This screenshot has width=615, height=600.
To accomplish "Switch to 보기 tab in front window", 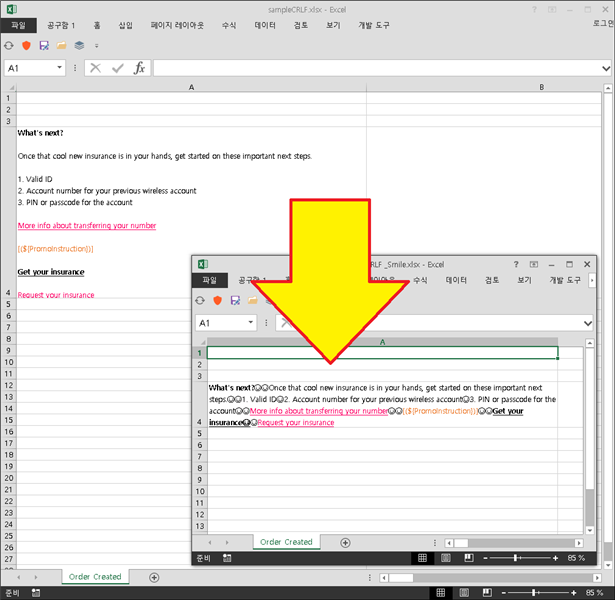I will coord(524,280).
